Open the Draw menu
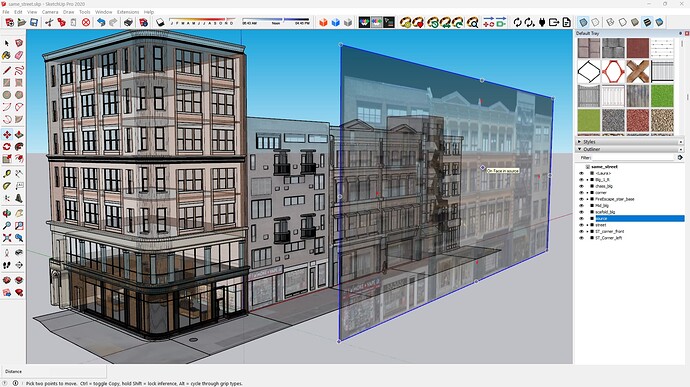 69,12
